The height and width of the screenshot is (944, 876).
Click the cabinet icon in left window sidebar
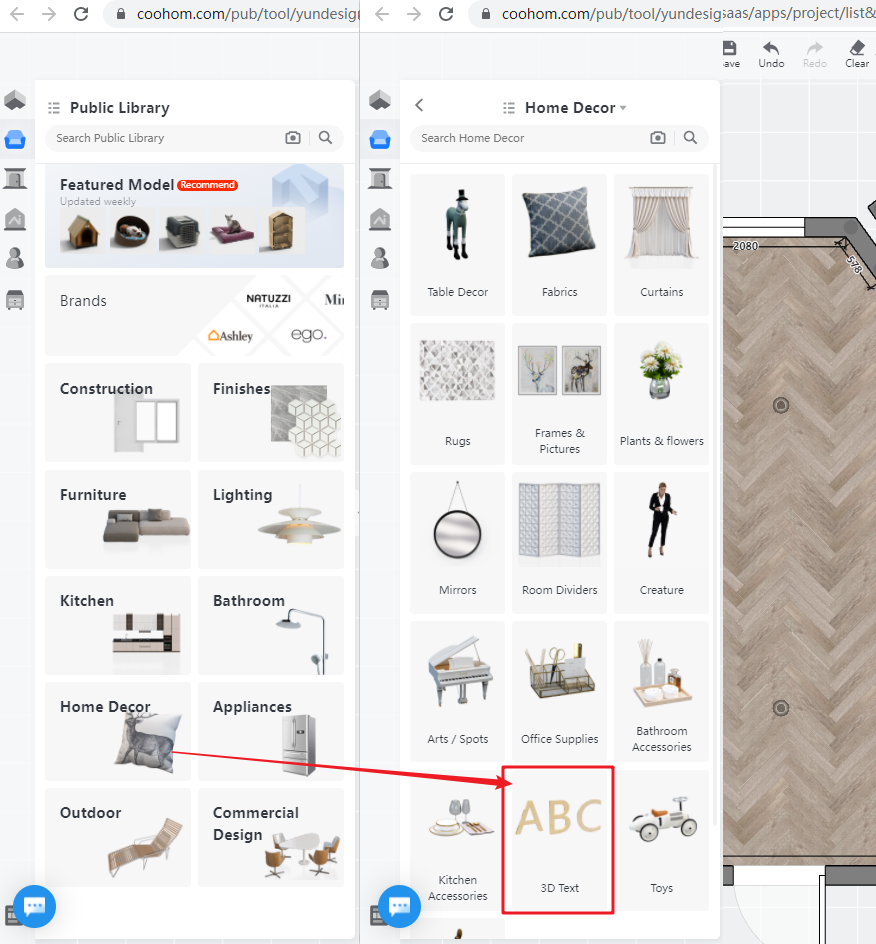click(15, 299)
